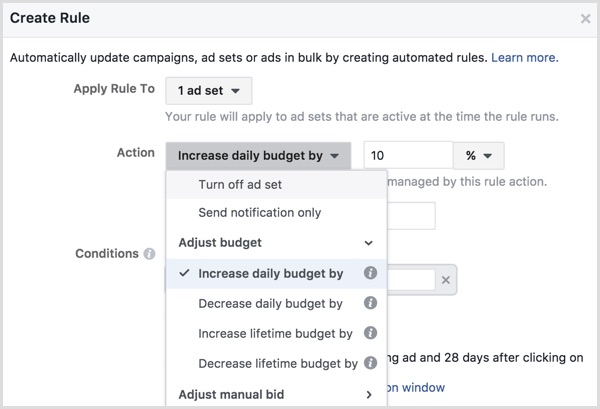Open the Action dropdown button
The height and width of the screenshot is (409, 600).
click(259, 155)
